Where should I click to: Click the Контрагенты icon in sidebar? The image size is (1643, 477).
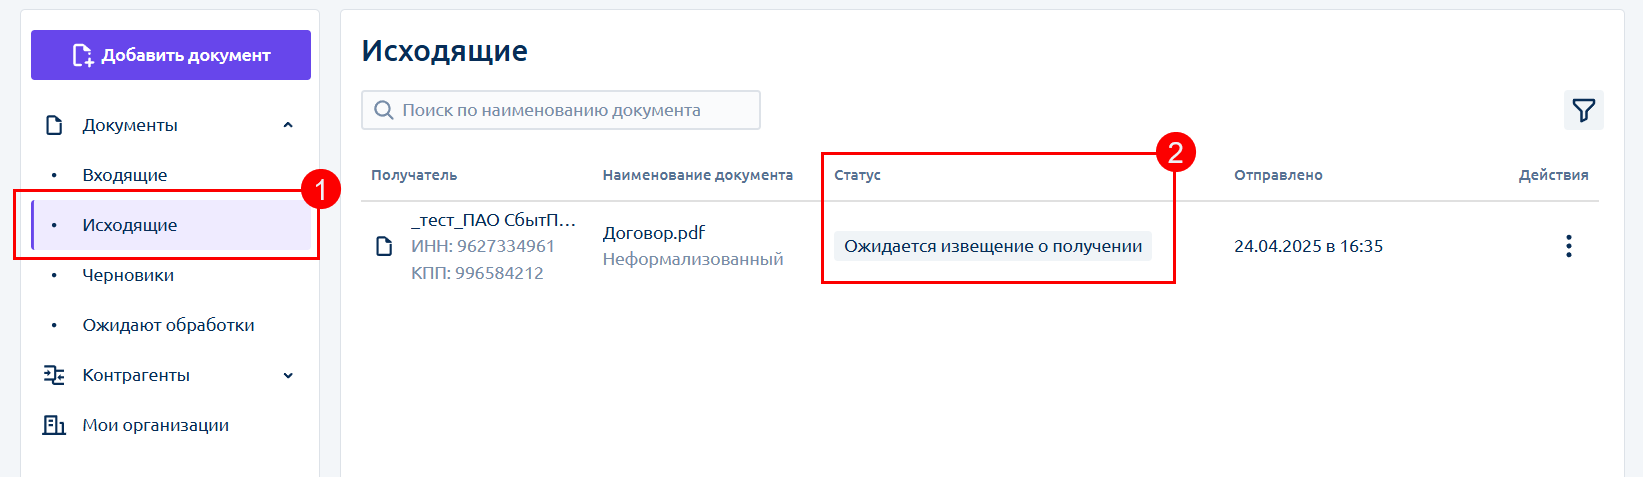(x=54, y=375)
